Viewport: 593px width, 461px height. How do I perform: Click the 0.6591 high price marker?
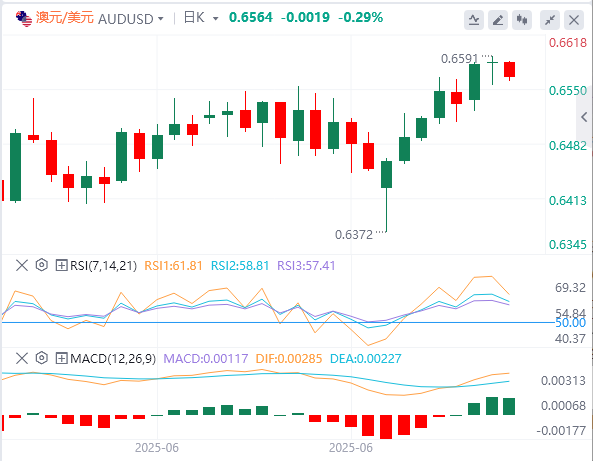[459, 59]
